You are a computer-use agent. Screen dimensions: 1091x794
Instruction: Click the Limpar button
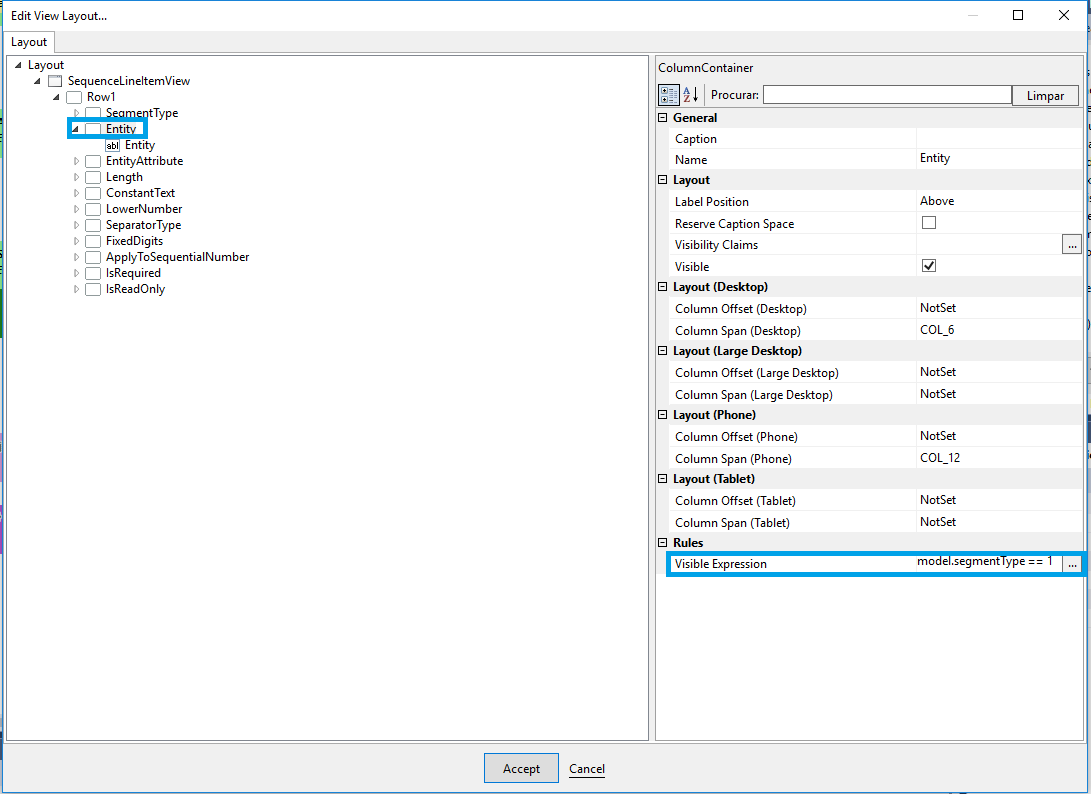pos(1045,95)
